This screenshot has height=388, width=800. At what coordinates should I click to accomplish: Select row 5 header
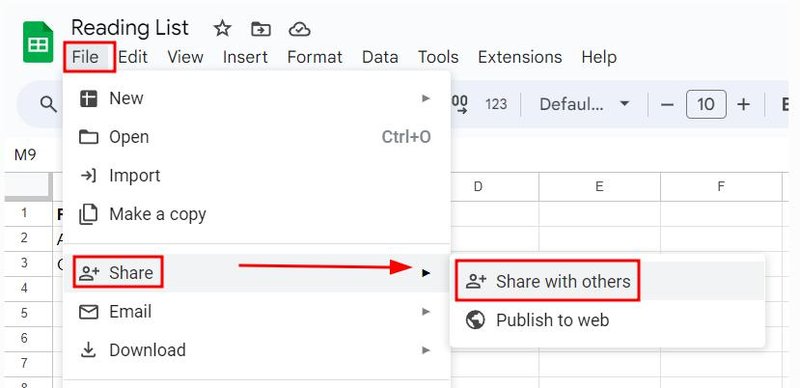(24, 313)
